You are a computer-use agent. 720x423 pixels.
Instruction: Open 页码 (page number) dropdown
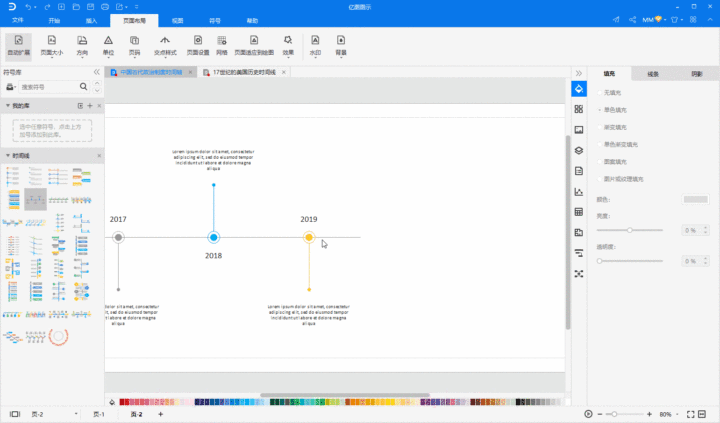135,45
